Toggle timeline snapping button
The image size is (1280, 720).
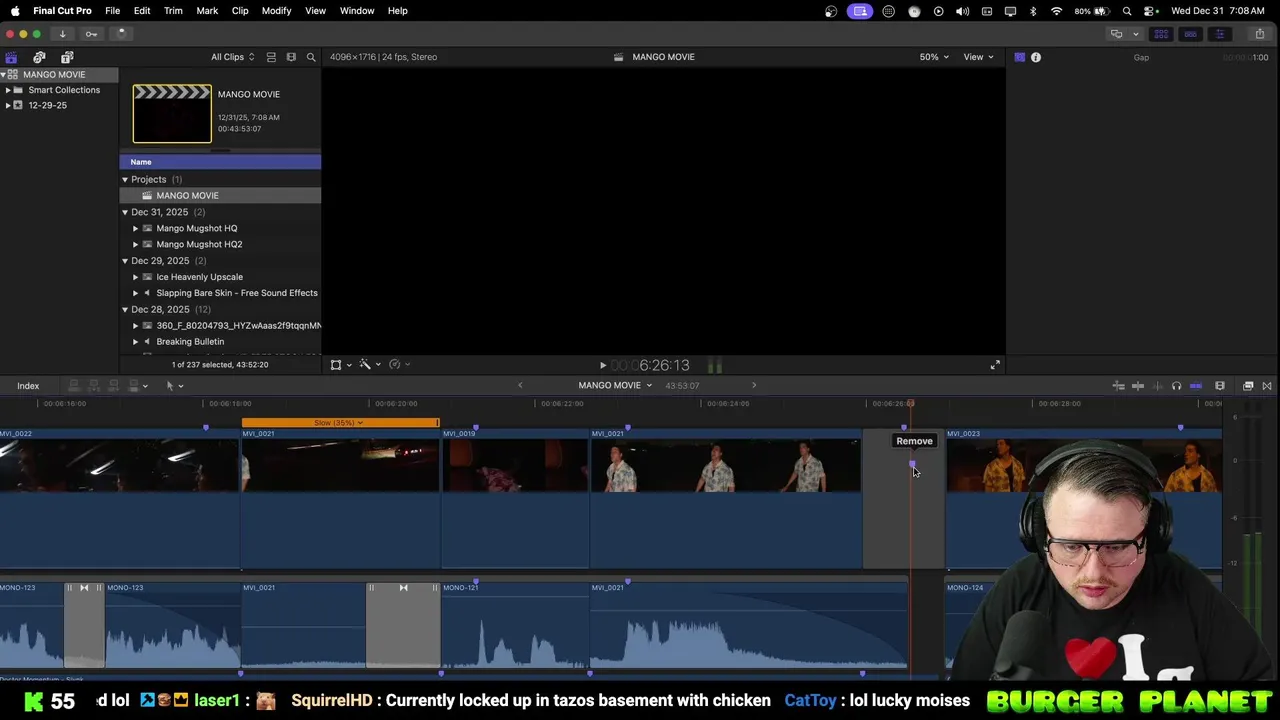(x=1196, y=386)
